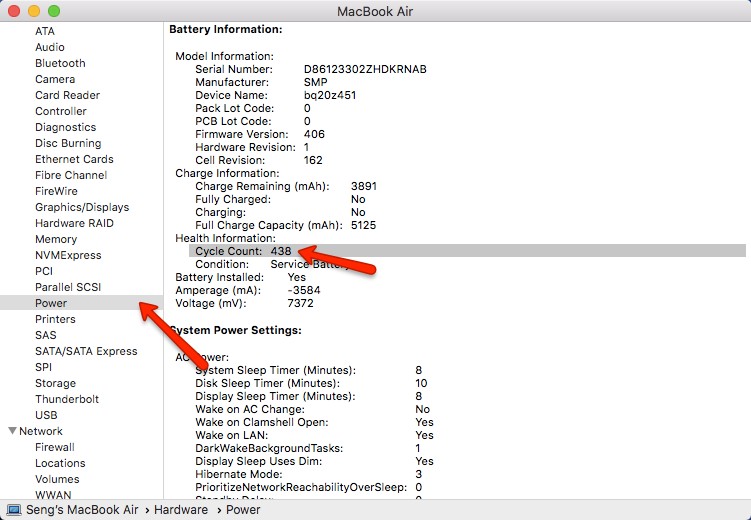Click the Cell Revision value 162
The width and height of the screenshot is (751, 520).
point(313,160)
